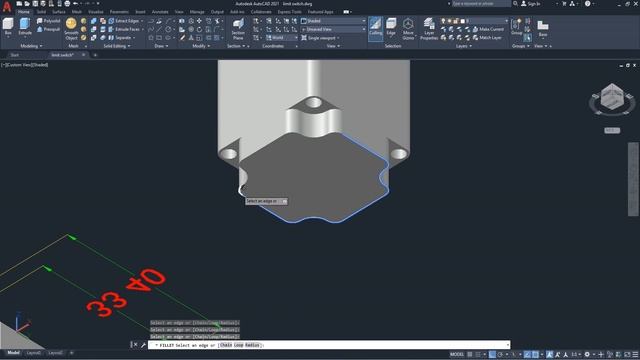
Task: Expand the Layers panel dropdown
Action: [x=464, y=46]
